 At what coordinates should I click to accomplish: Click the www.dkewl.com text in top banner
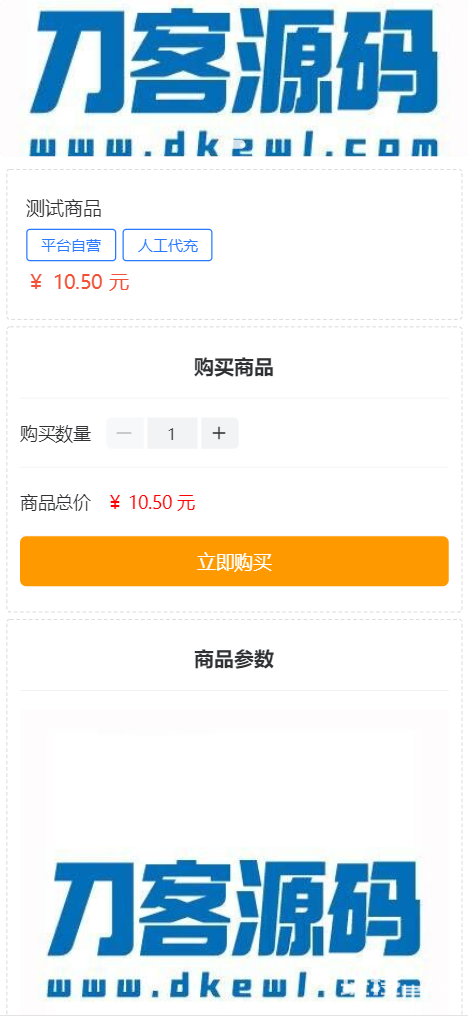pos(234,148)
